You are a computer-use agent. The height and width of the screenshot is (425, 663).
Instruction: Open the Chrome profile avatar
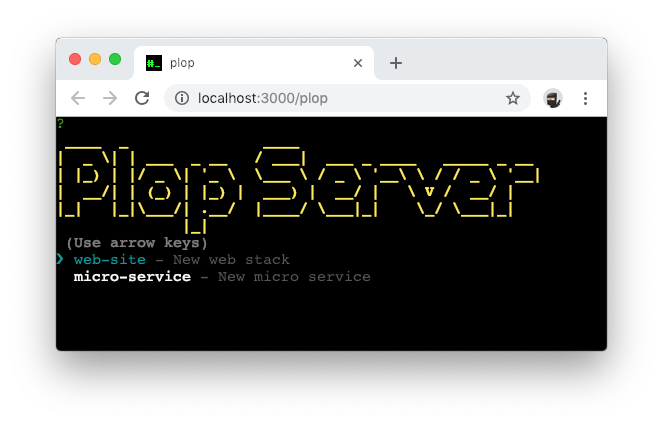click(552, 98)
